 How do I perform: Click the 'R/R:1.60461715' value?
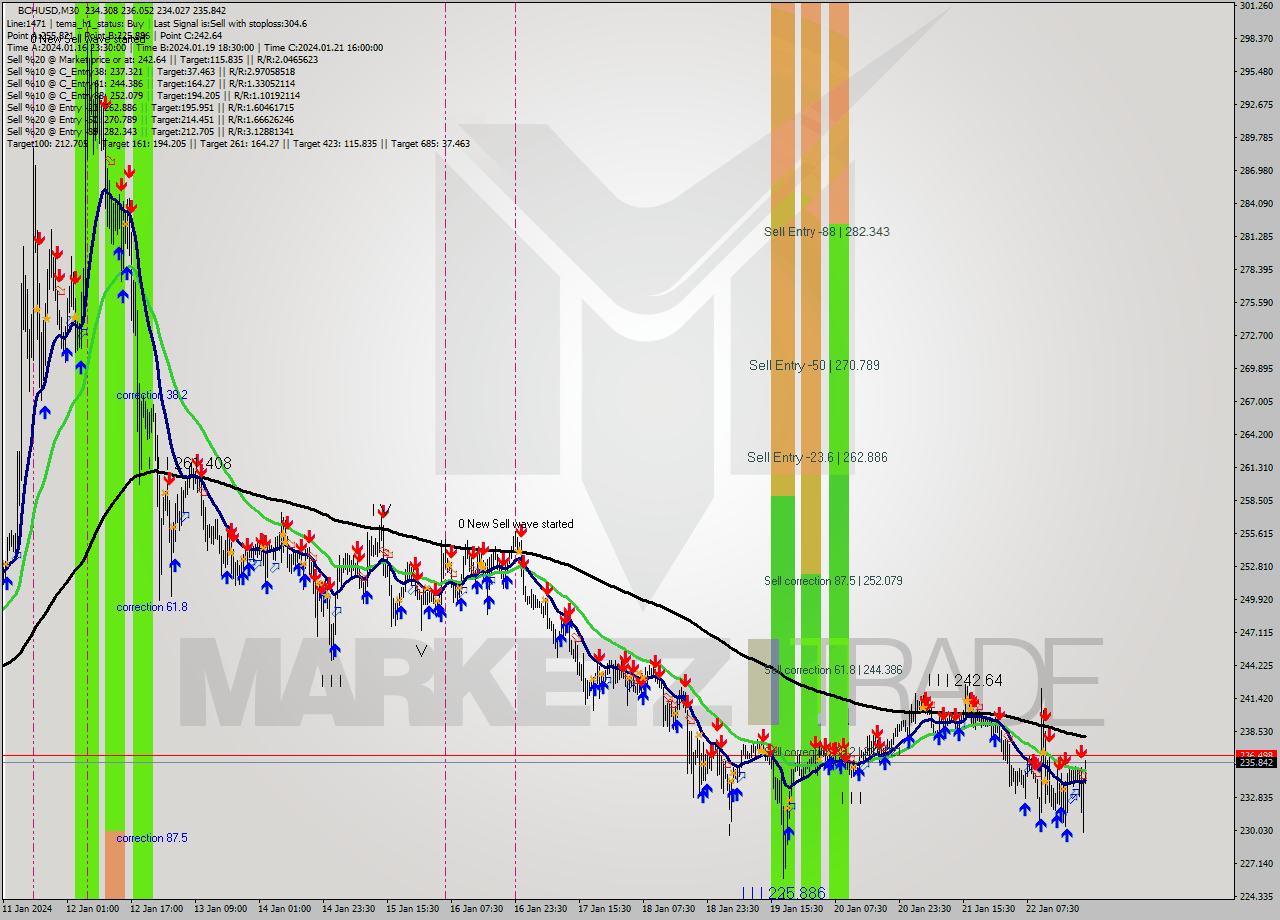click(x=260, y=107)
